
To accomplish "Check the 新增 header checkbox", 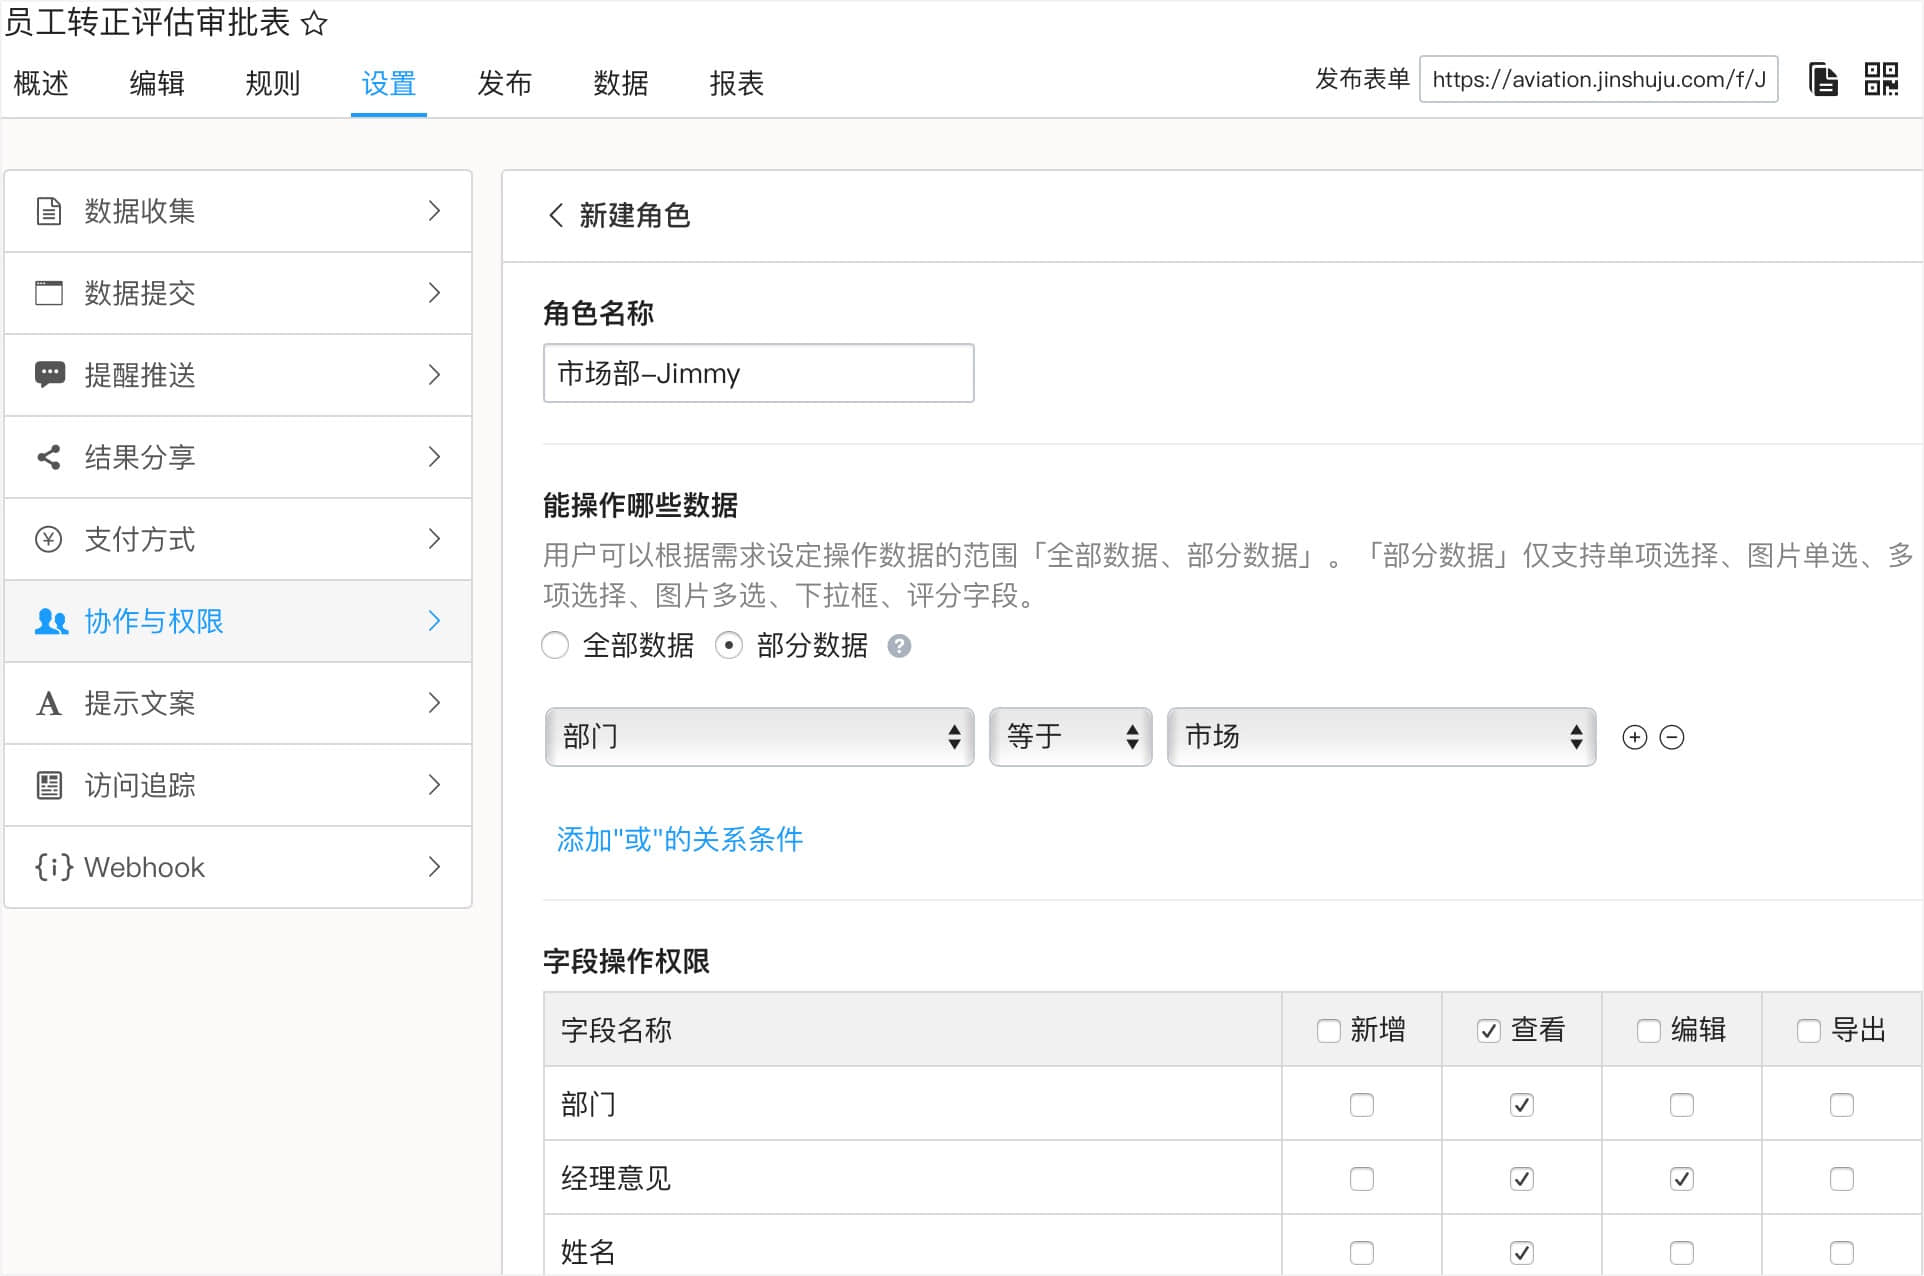I will 1328,1031.
